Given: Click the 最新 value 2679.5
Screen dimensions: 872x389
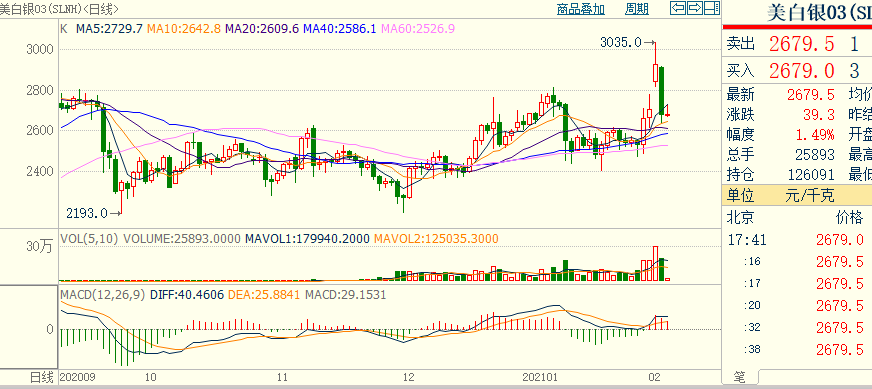Looking at the screenshot, I should [x=811, y=95].
